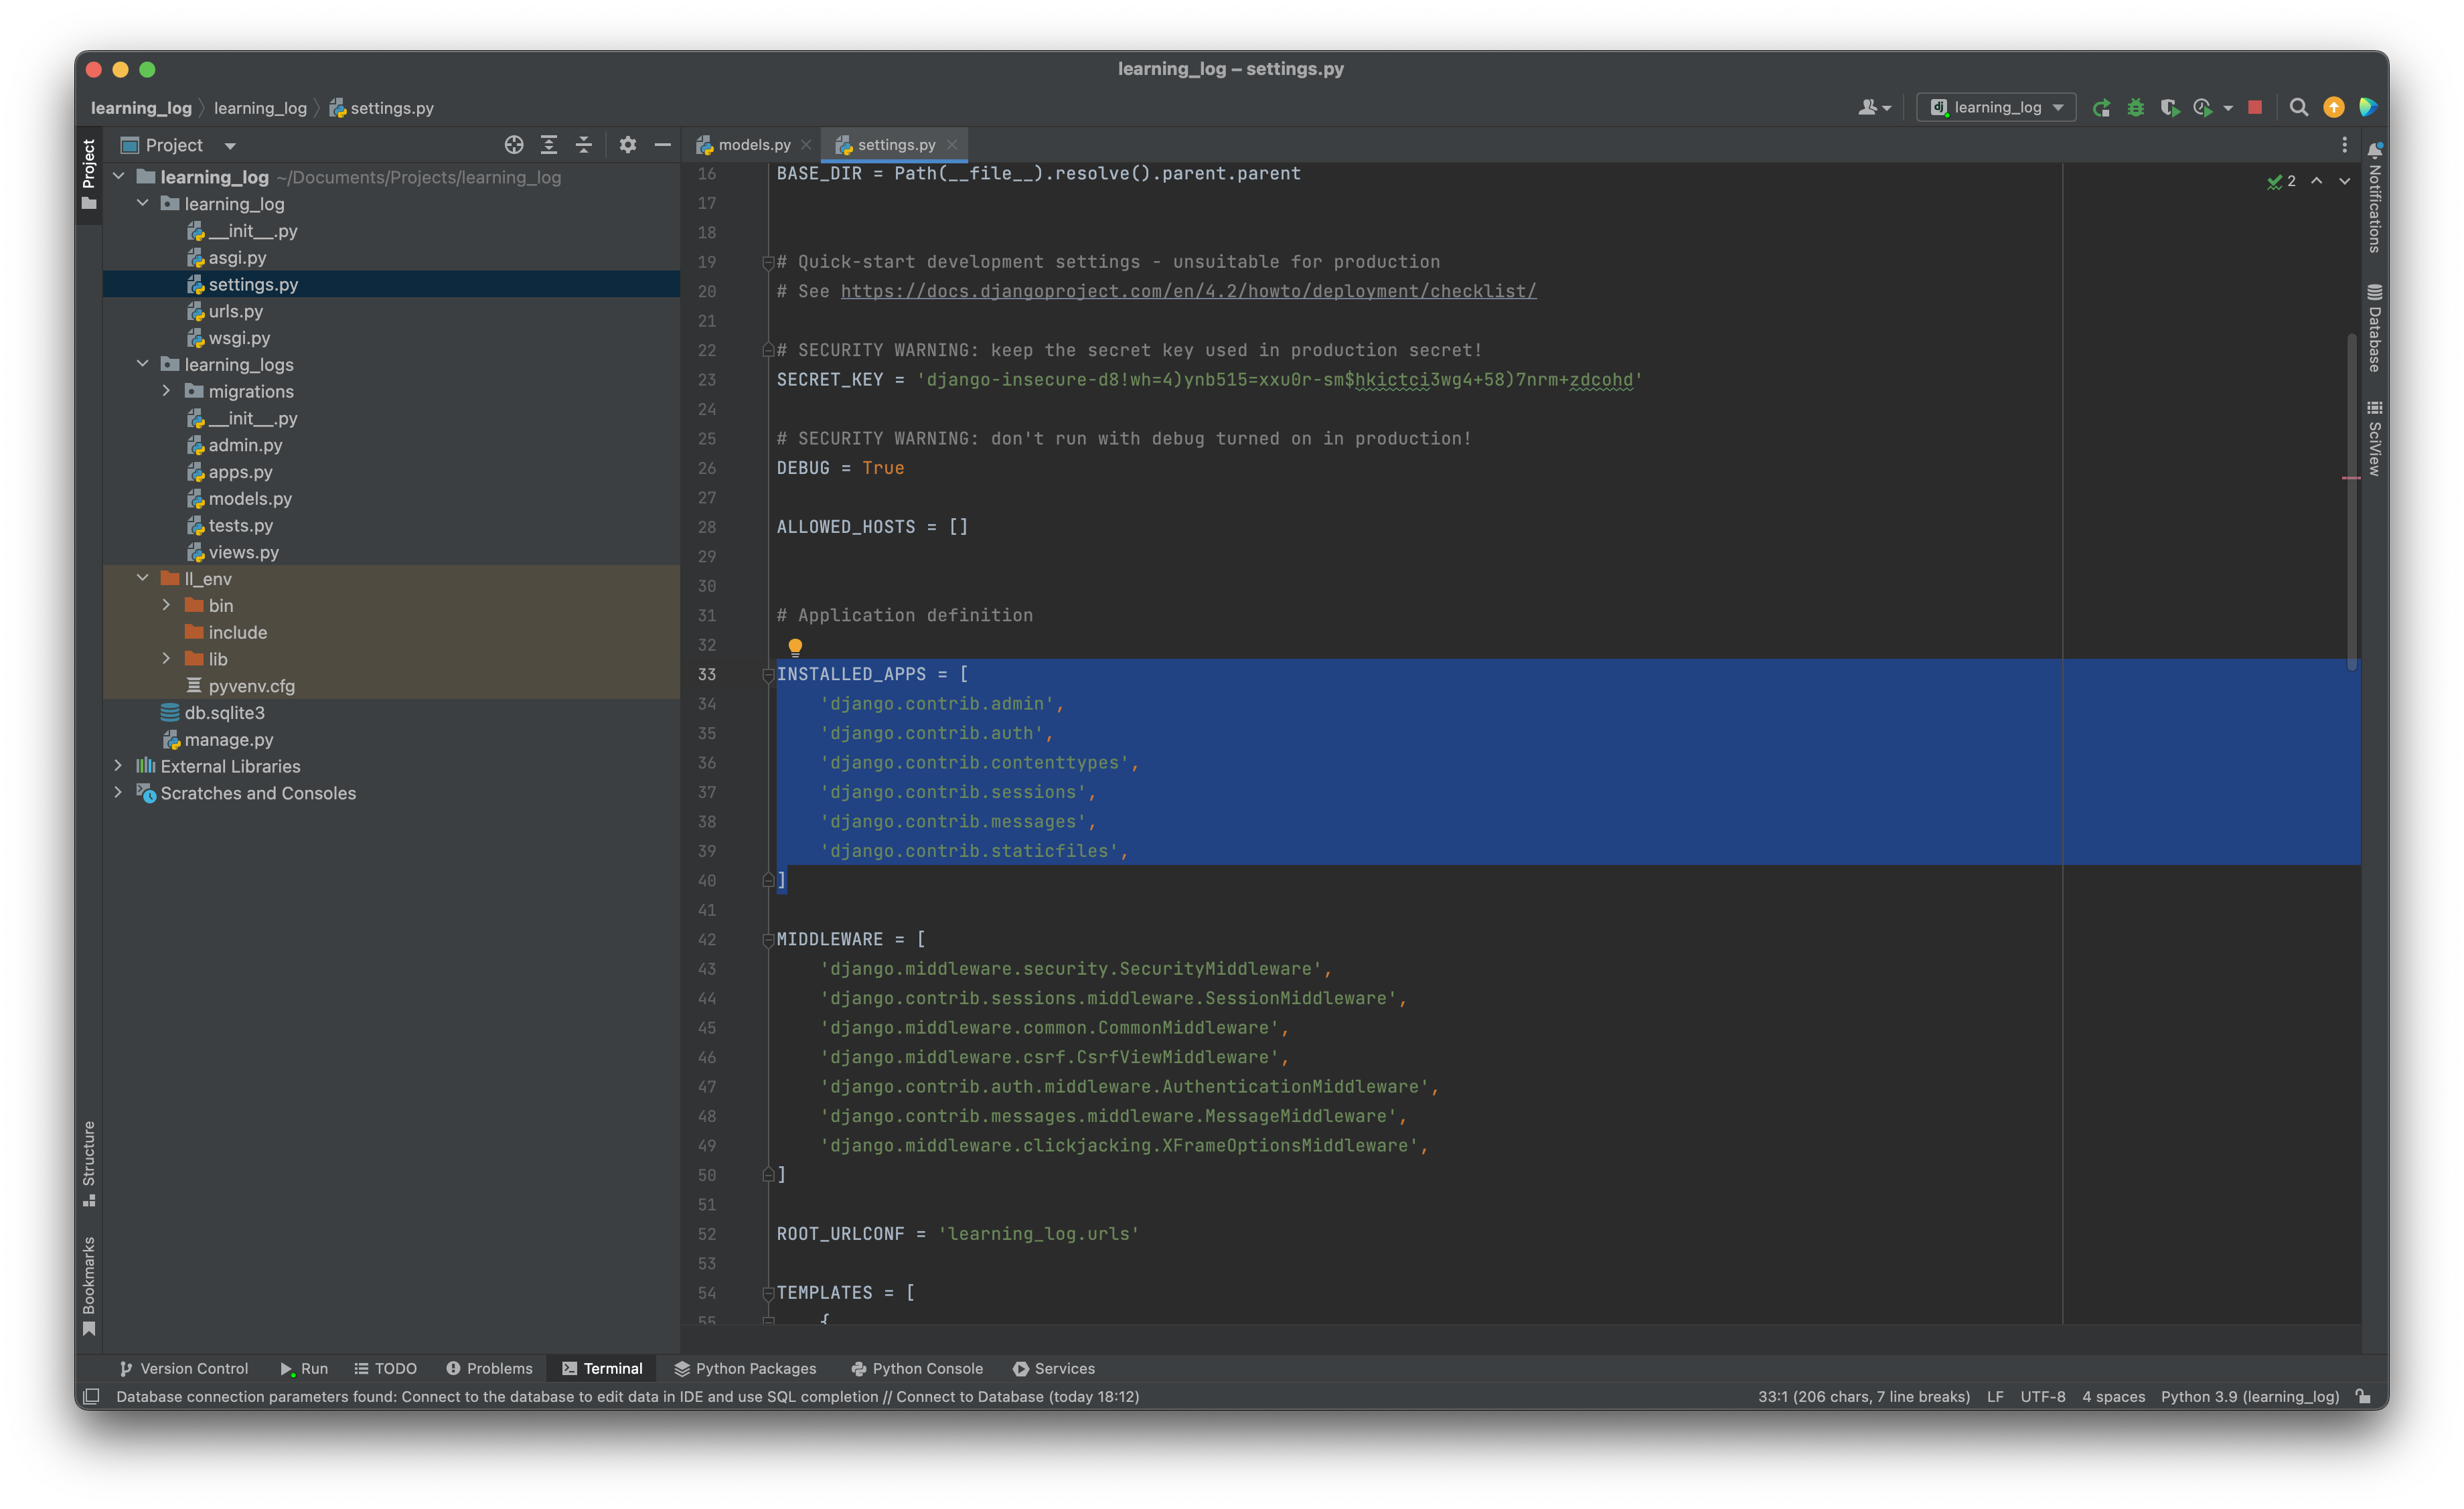Image resolution: width=2464 pixels, height=1509 pixels.
Task: Open the SciView tool window
Action: pyautogui.click(x=2375, y=438)
